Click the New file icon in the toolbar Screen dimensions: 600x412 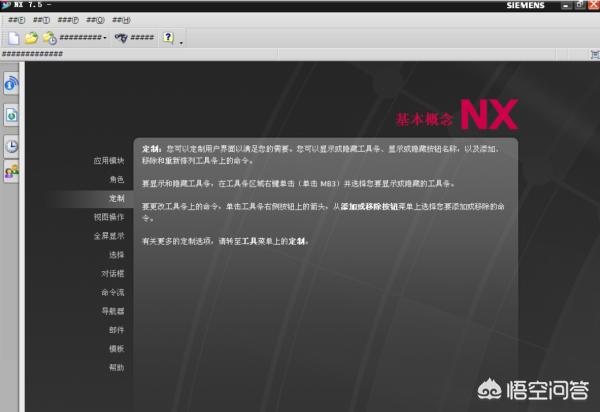[14, 38]
